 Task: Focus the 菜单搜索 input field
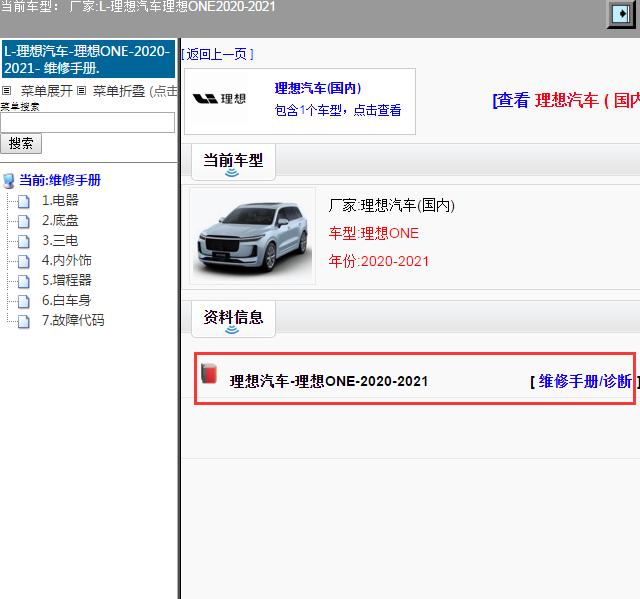coord(87,122)
